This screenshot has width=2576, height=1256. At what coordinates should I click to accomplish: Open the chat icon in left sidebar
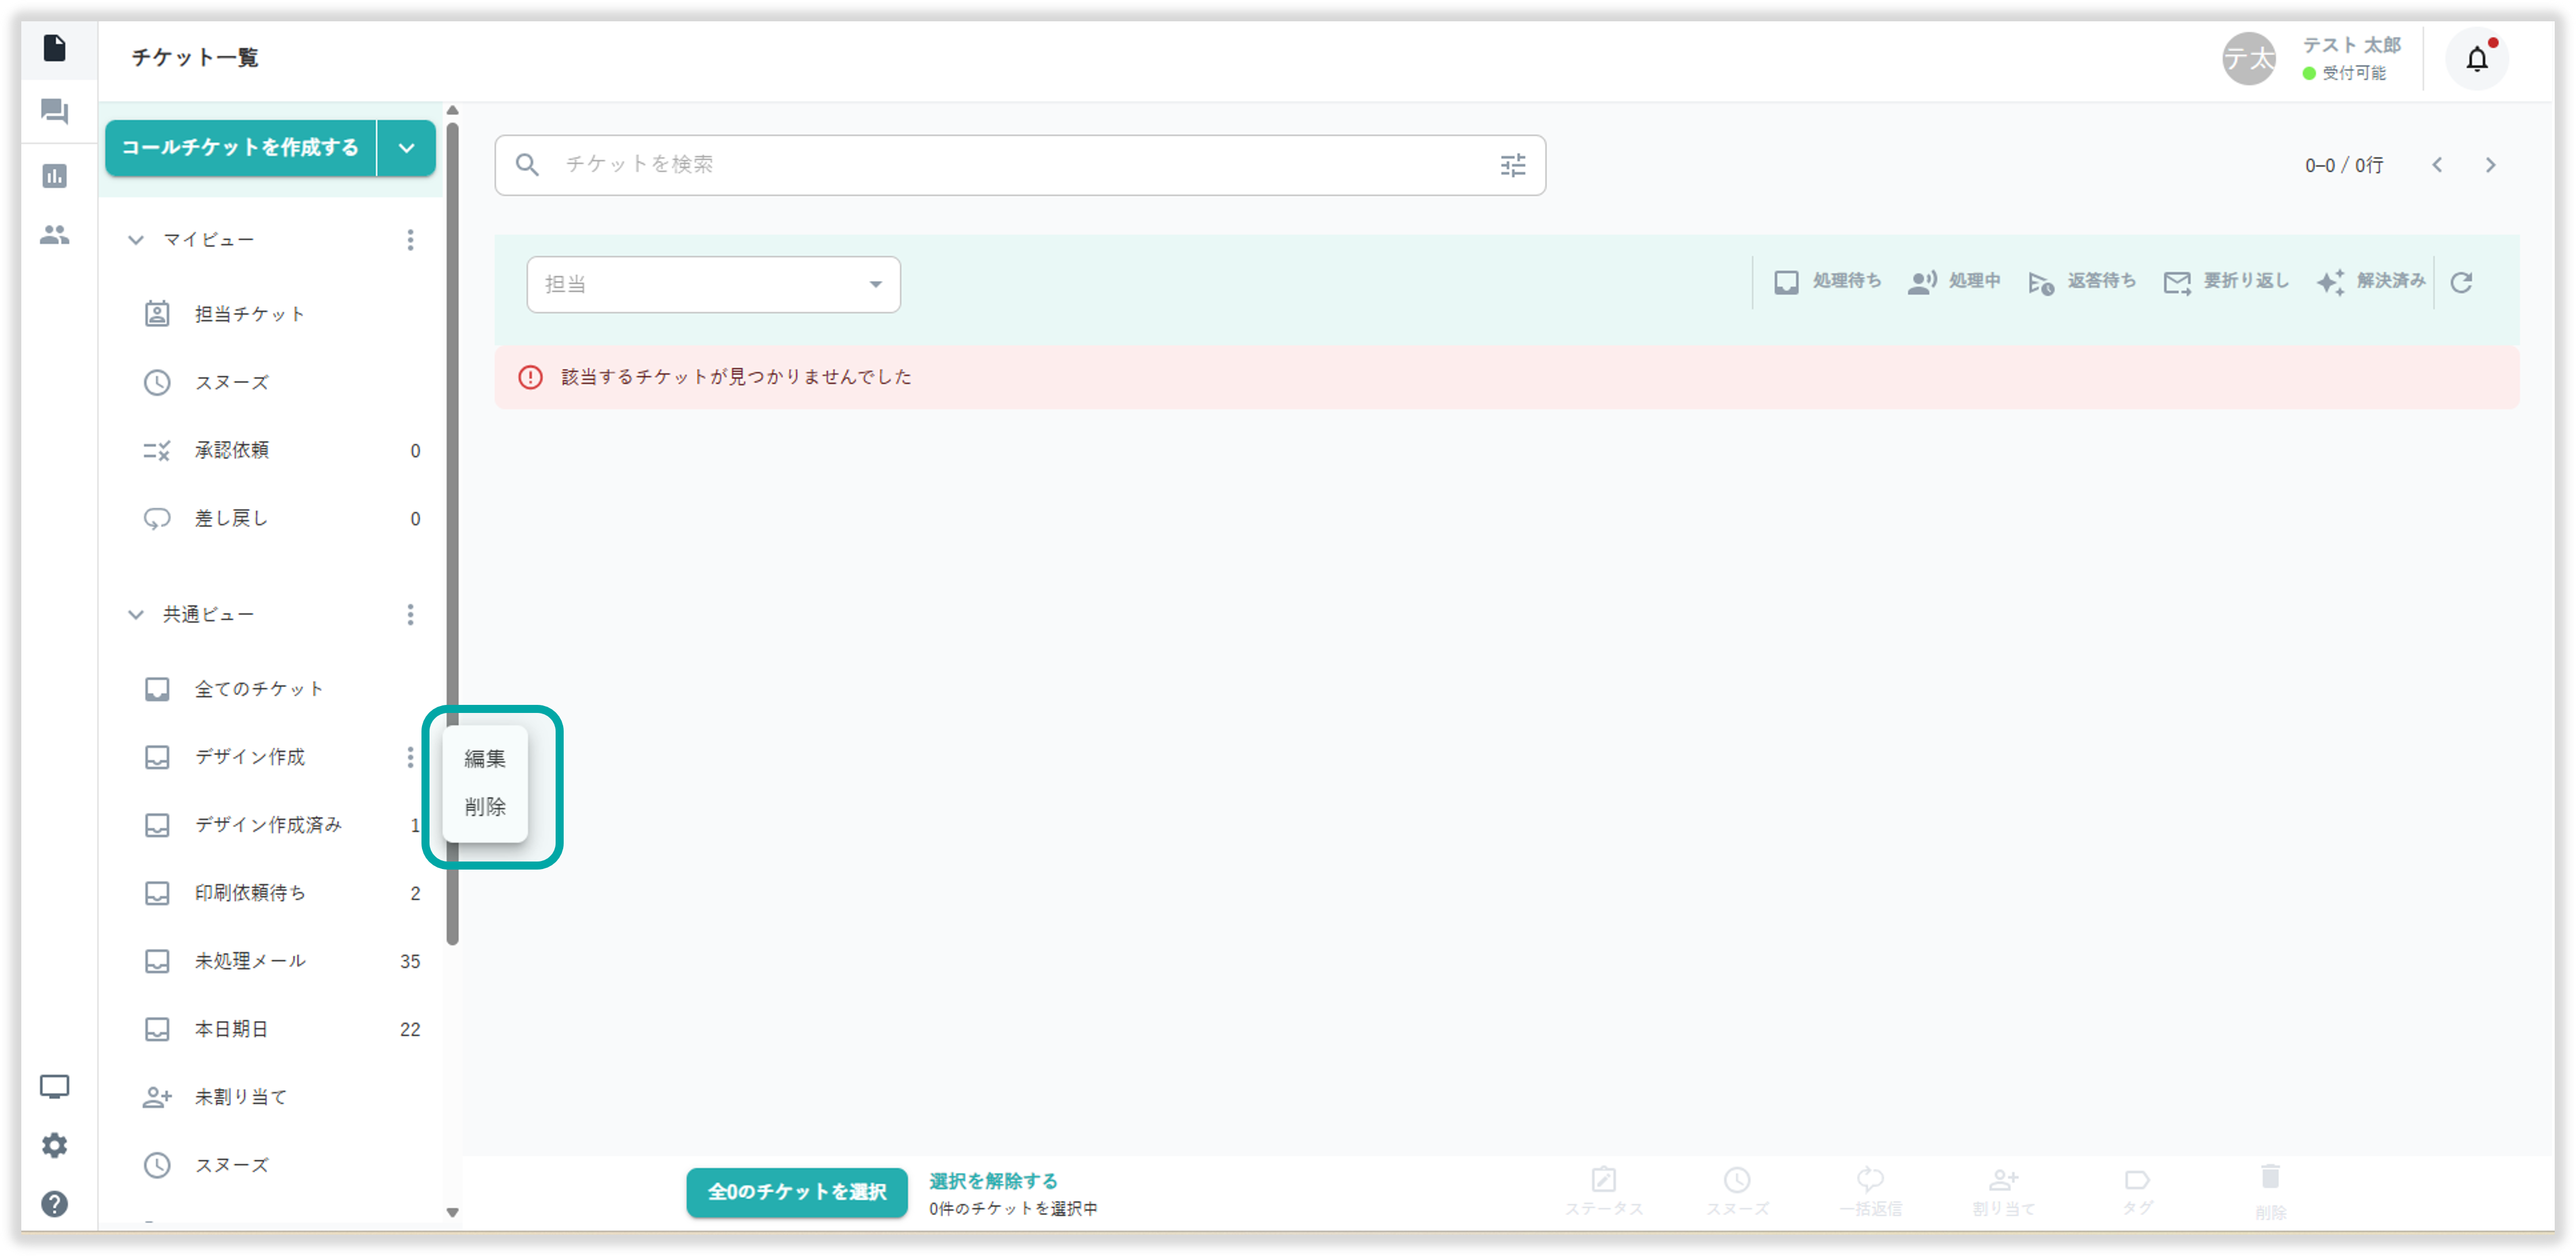pos(55,111)
